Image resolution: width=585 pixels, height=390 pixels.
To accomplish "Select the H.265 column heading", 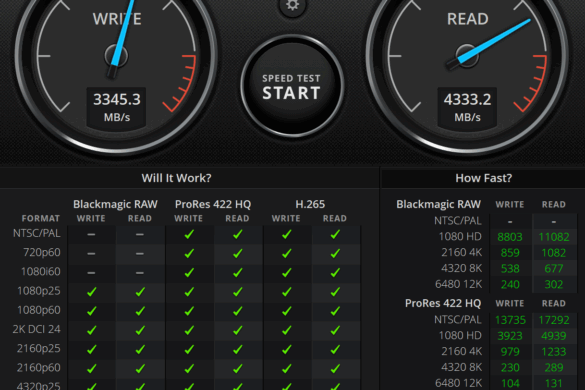I will 310,204.
